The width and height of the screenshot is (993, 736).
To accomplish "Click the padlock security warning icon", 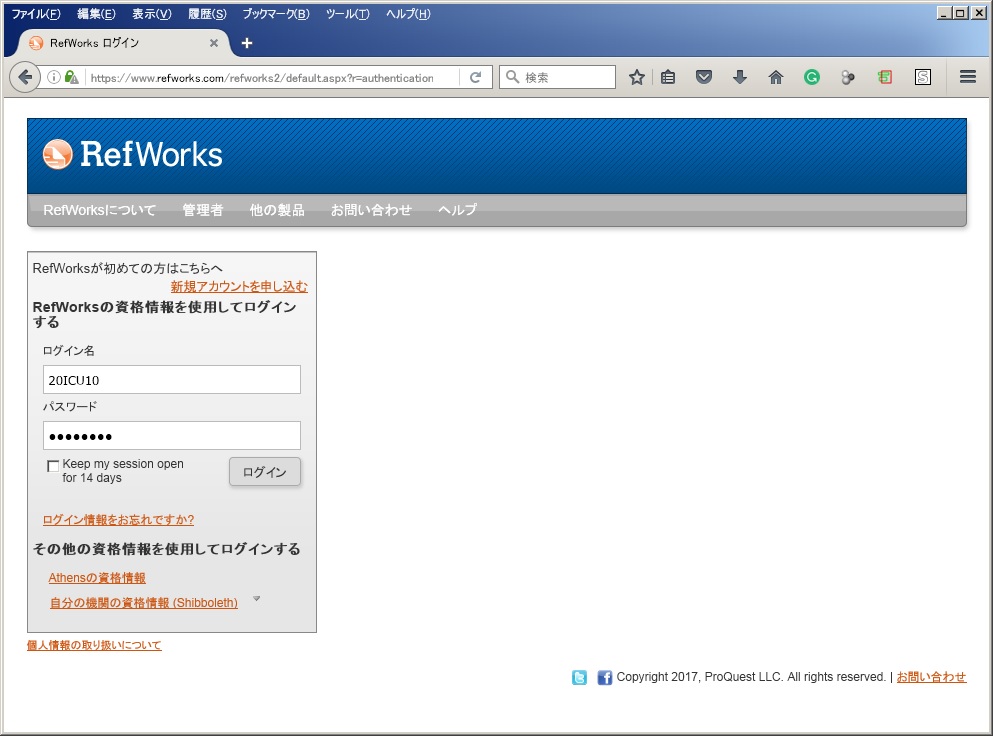I will point(72,77).
